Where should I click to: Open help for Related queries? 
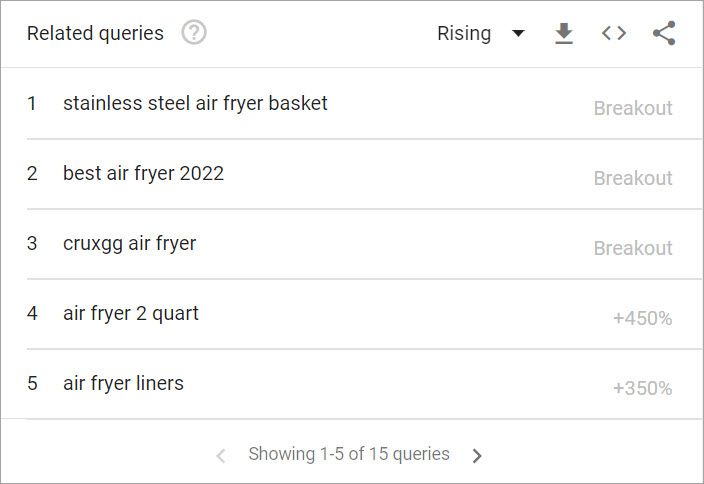(x=194, y=33)
